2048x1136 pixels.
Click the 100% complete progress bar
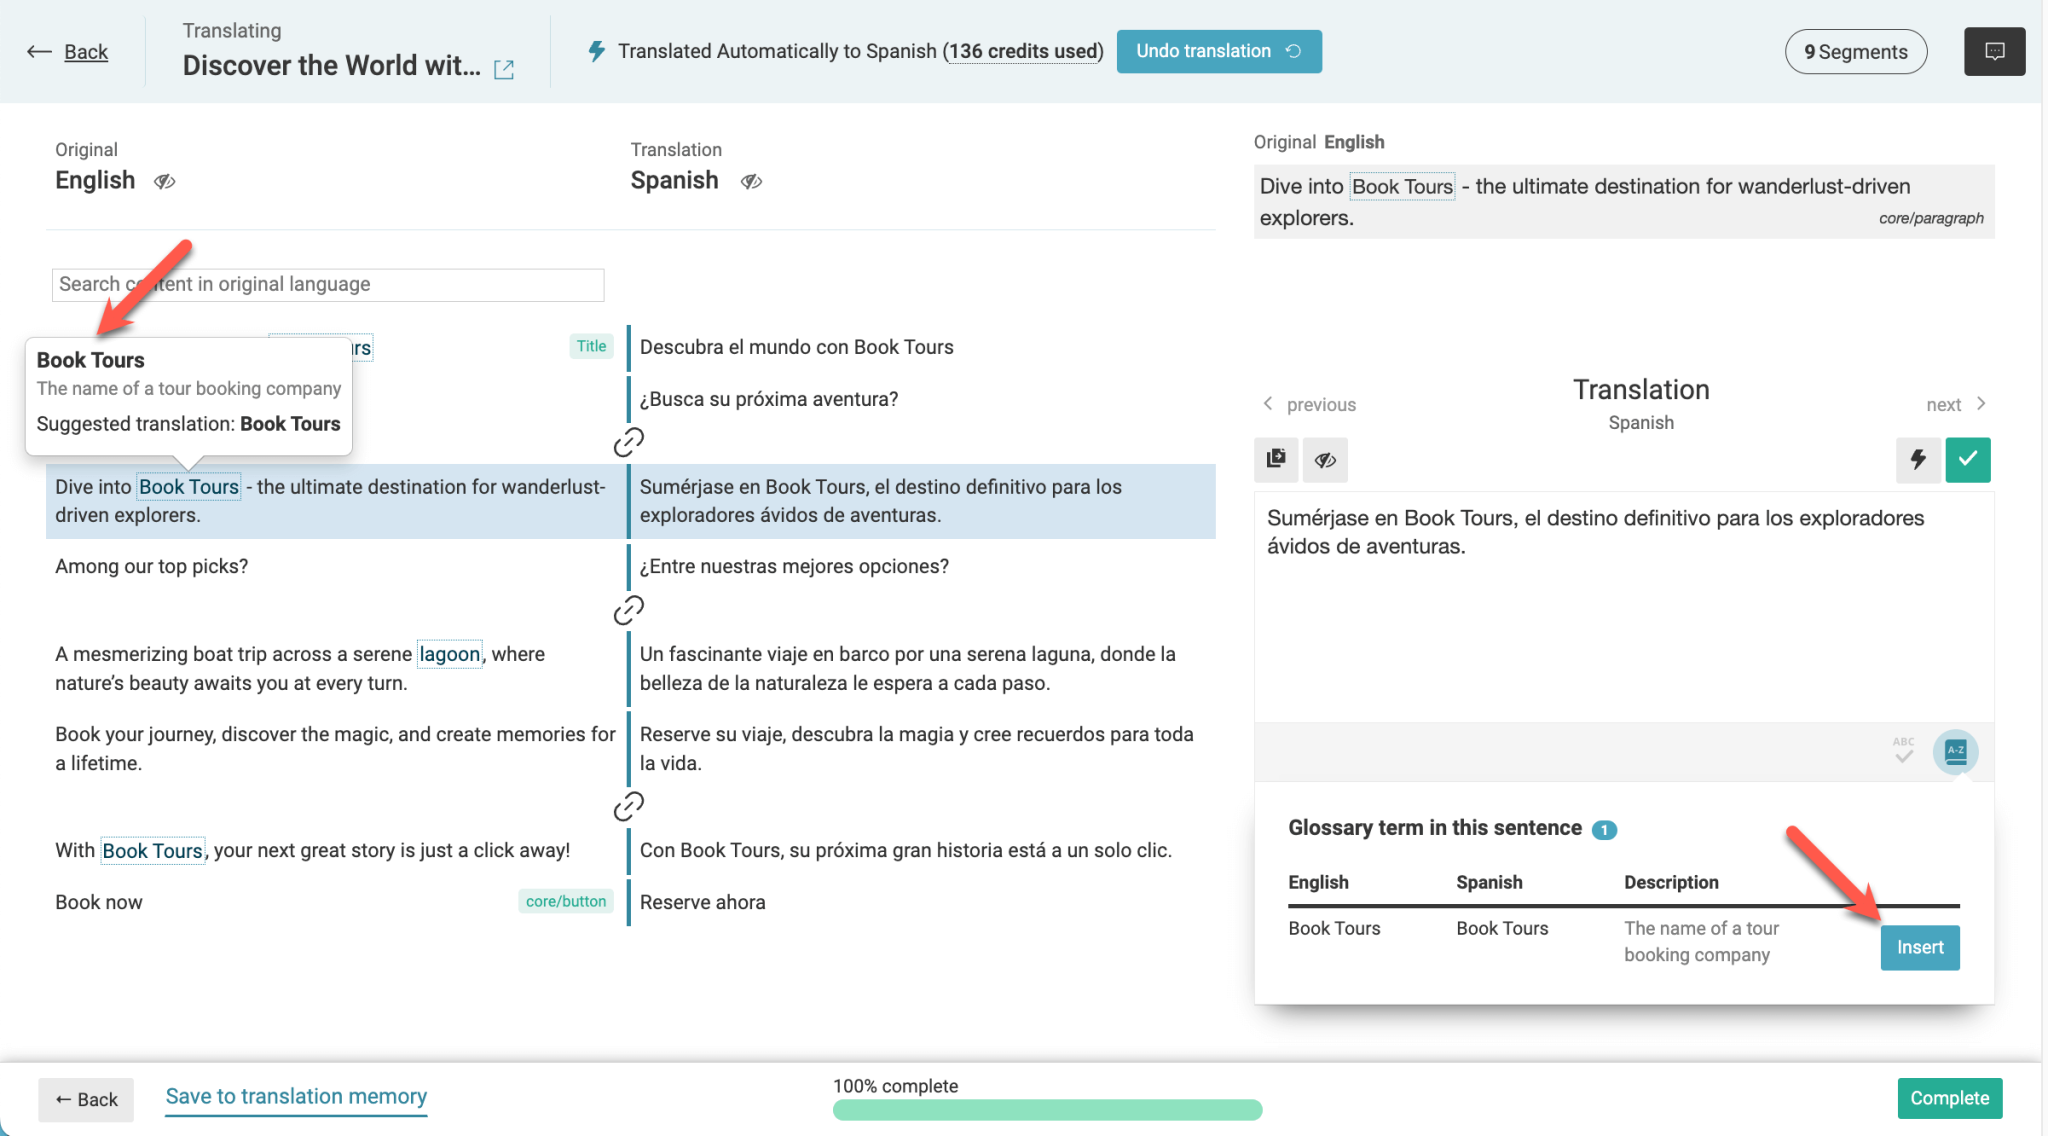coord(1046,1109)
